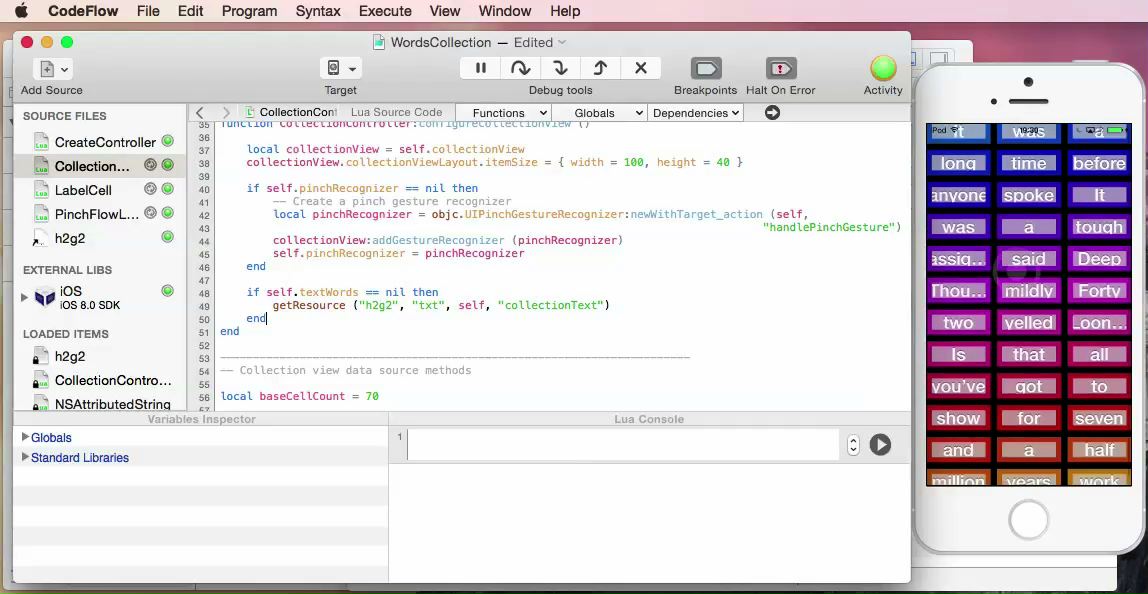Screen dimensions: 1148x594
Task: Open the View menu
Action: (444, 11)
